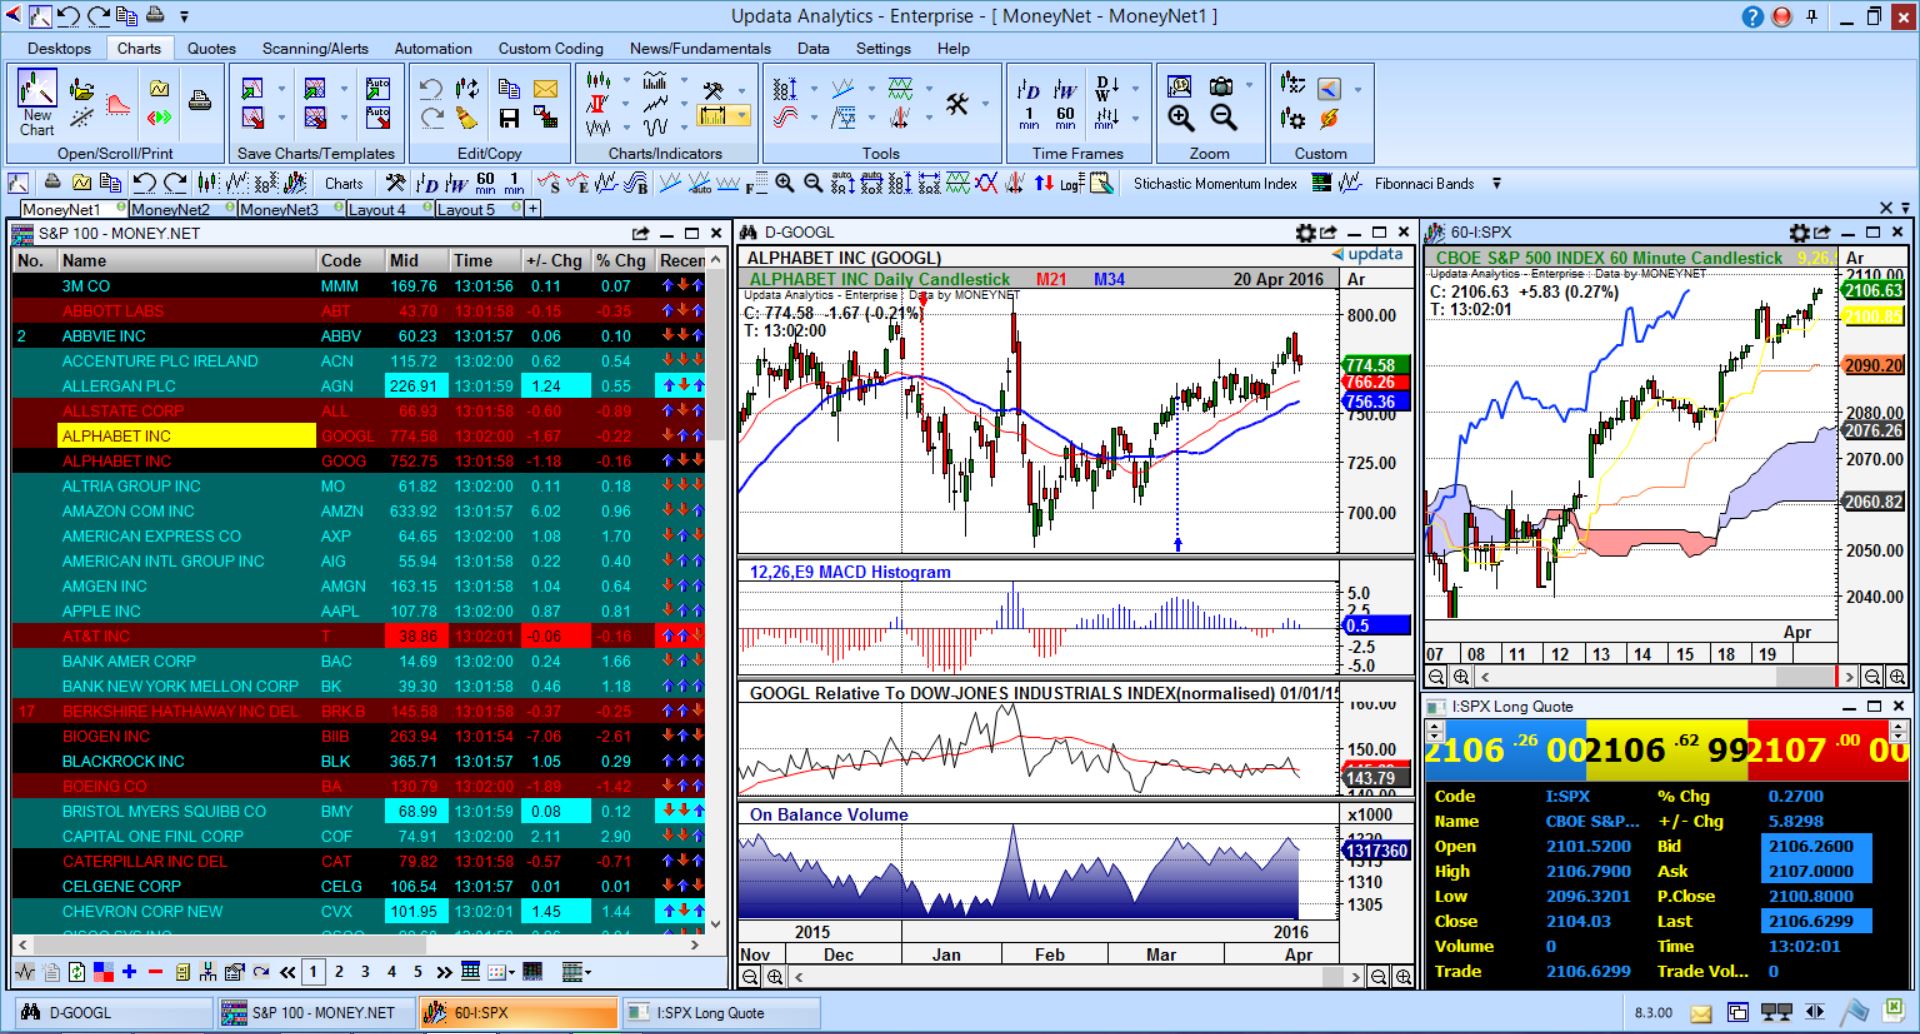
Task: Click the red minus remove-row icon in list toolbar
Action: tap(155, 971)
